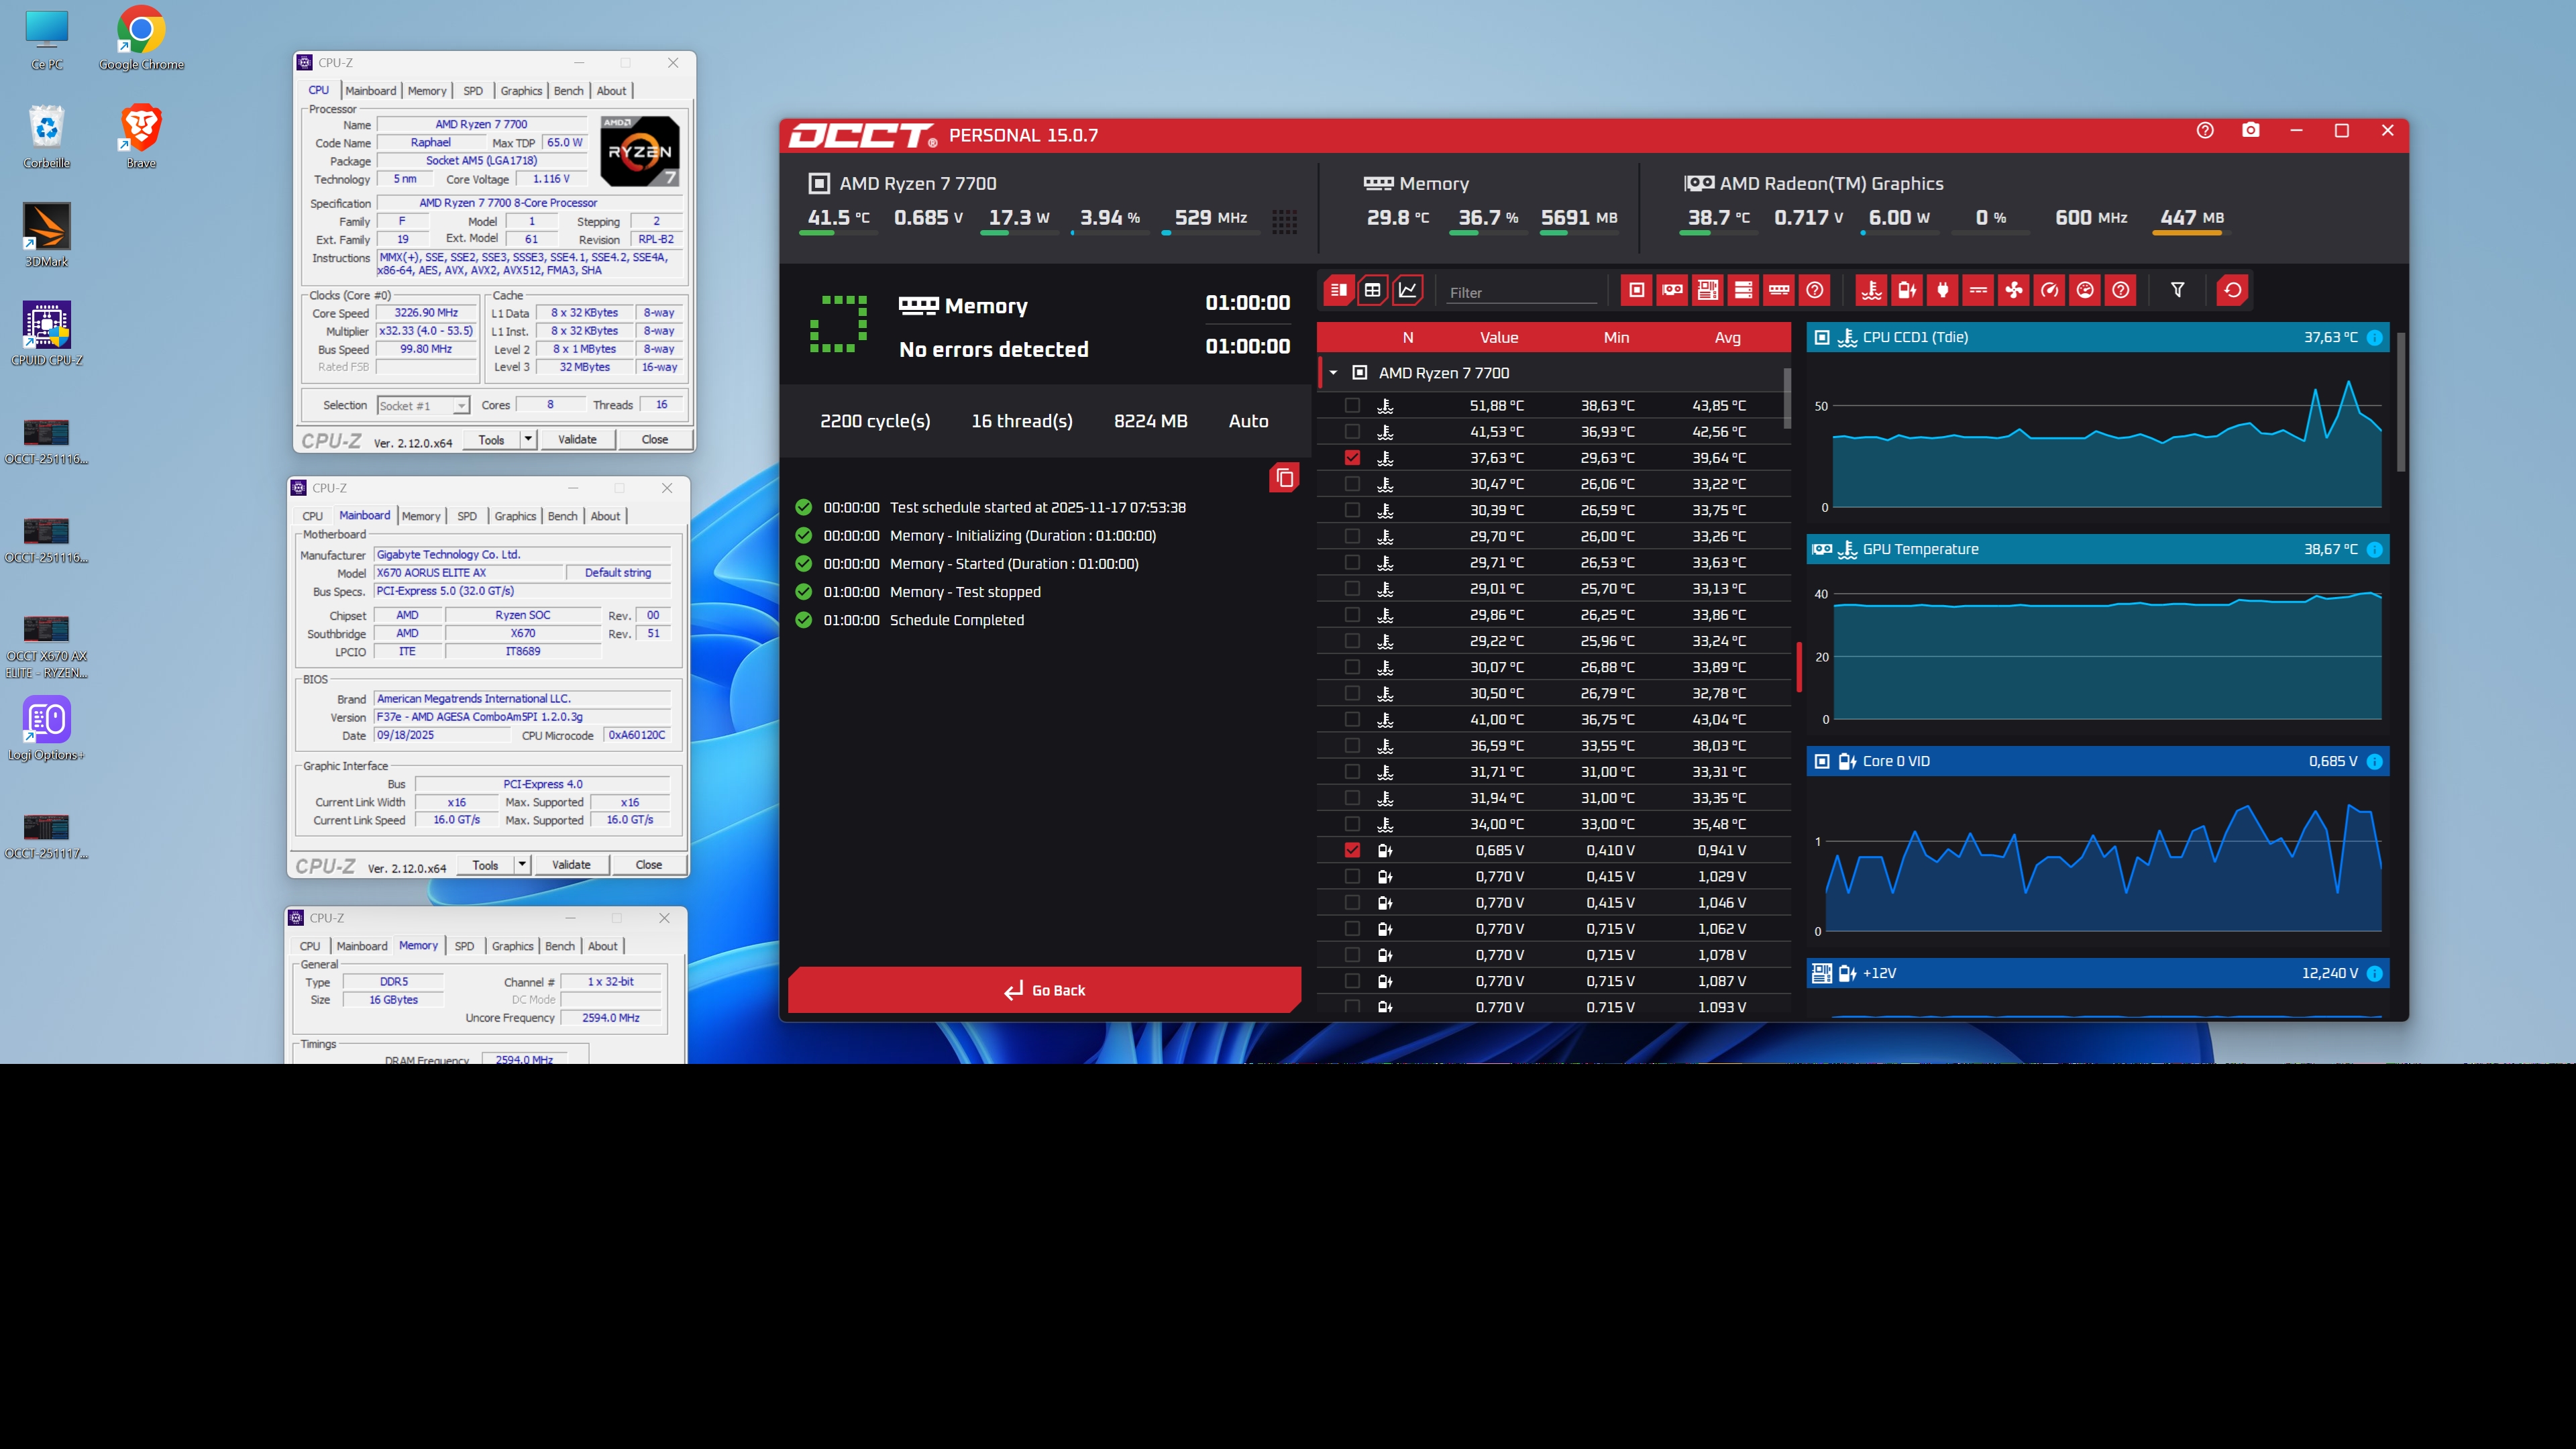2576x1449 pixels.
Task: Uncheck the 37,63 °C temperature row checkbox
Action: pos(1352,458)
